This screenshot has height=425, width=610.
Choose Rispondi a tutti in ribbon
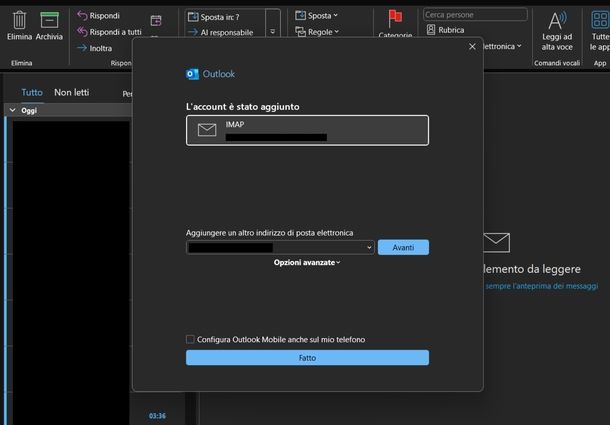pyautogui.click(x=109, y=32)
